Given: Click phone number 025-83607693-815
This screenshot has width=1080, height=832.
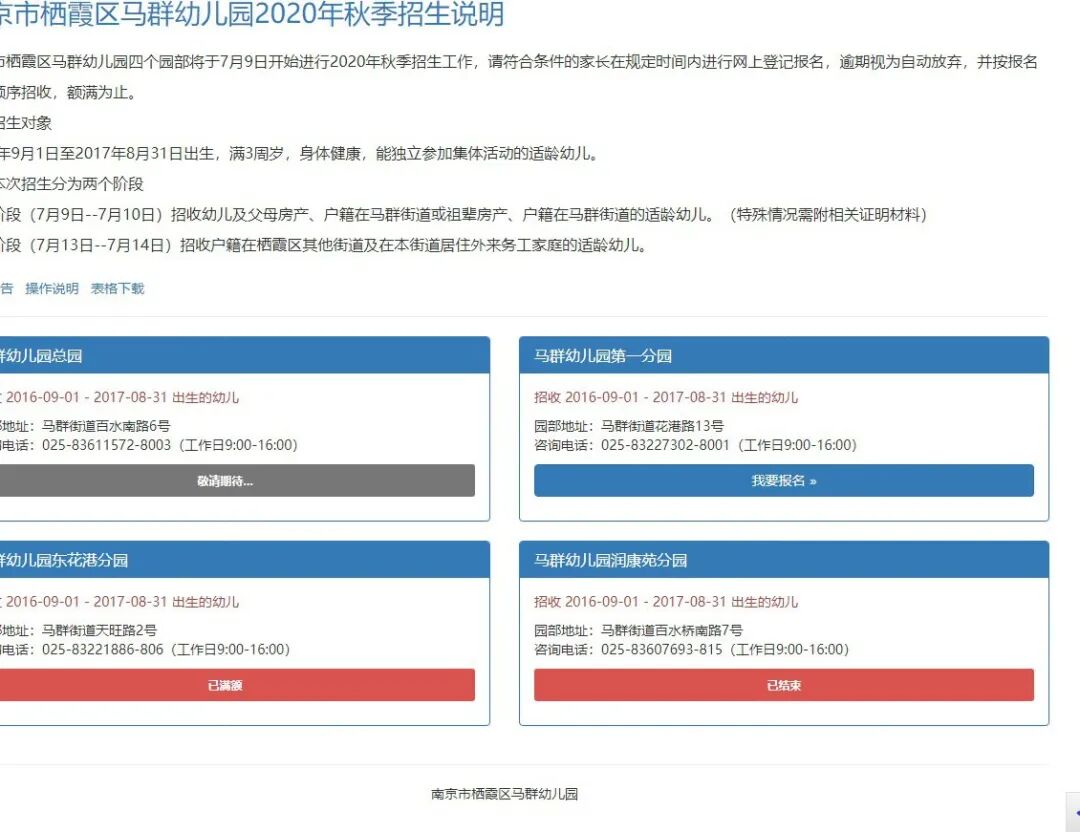Looking at the screenshot, I should tap(662, 649).
